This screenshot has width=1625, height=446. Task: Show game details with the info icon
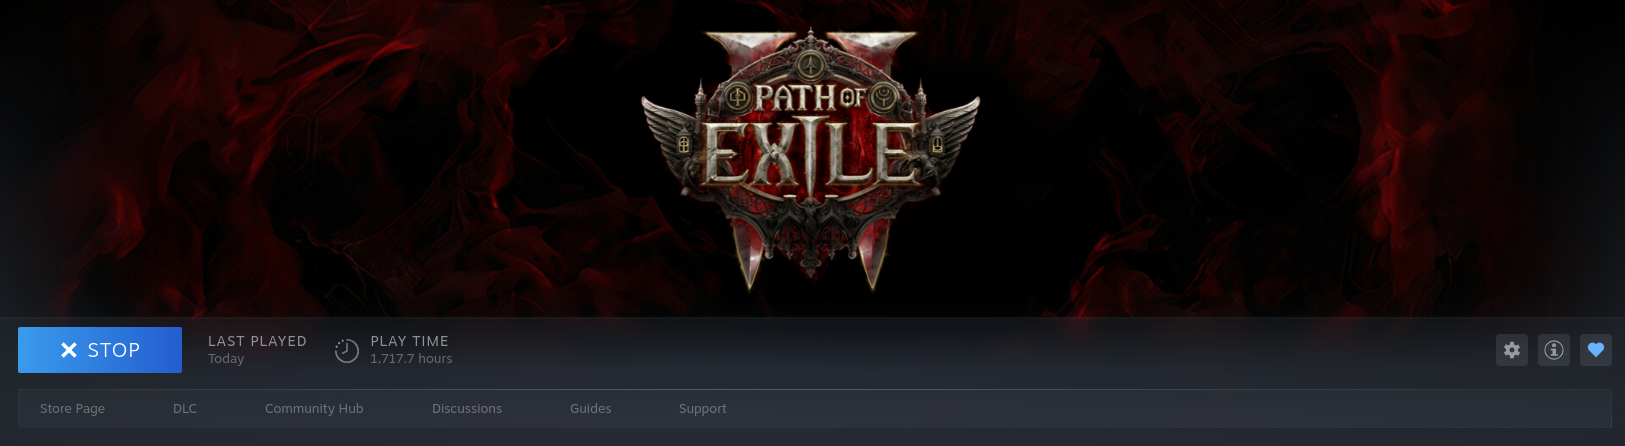(1554, 350)
